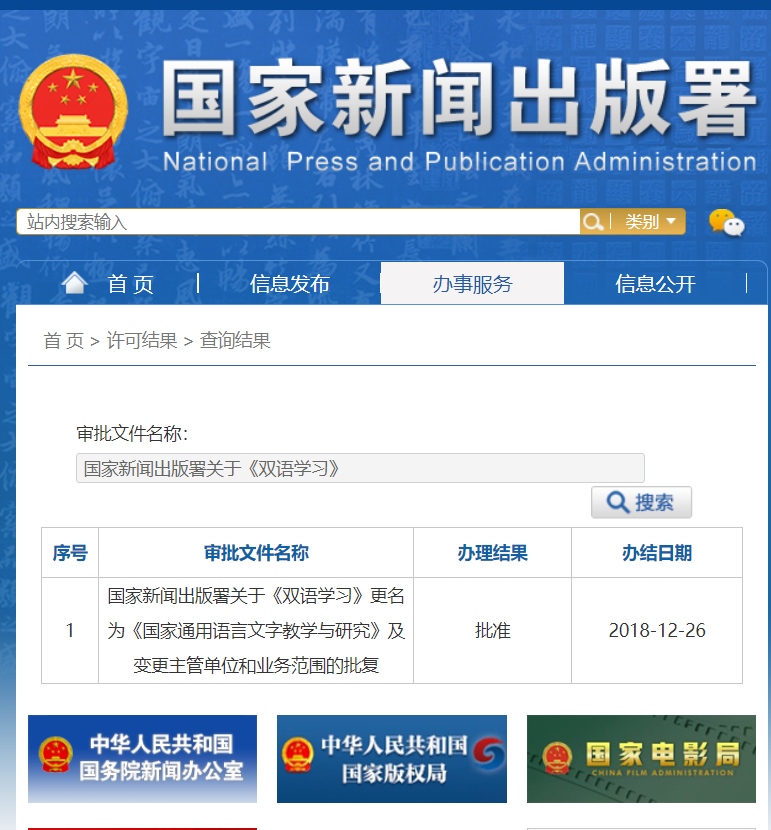Image resolution: width=771 pixels, height=830 pixels.
Task: Click the 序号 column header
Action: click(x=70, y=553)
